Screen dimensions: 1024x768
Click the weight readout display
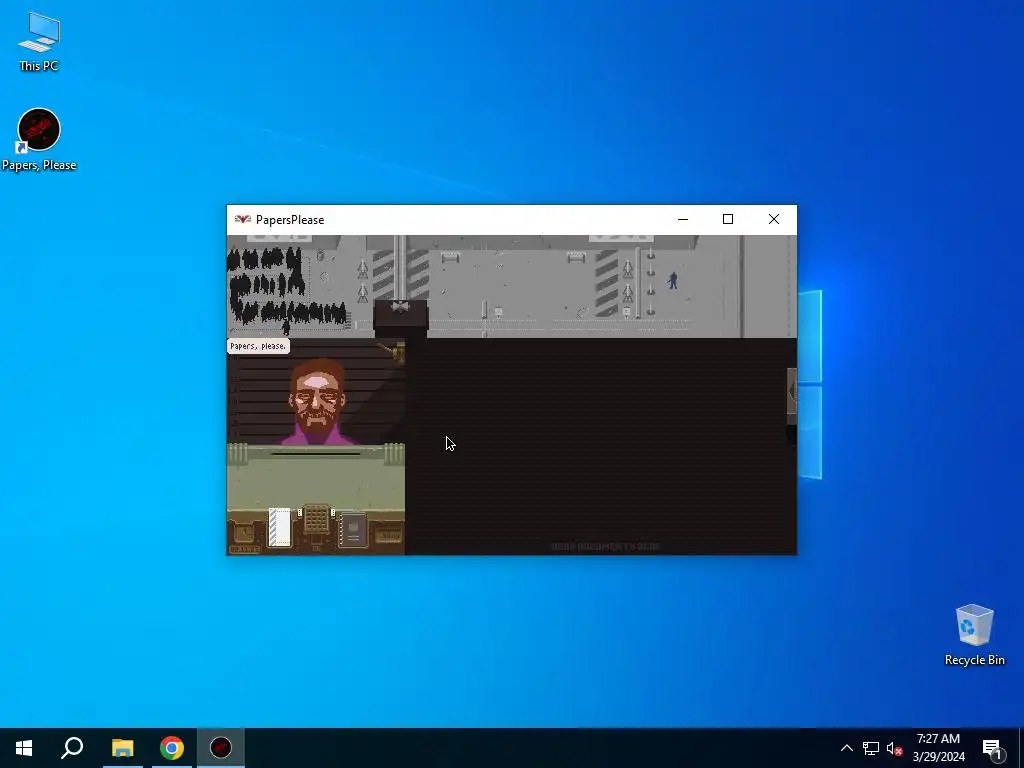pos(389,536)
